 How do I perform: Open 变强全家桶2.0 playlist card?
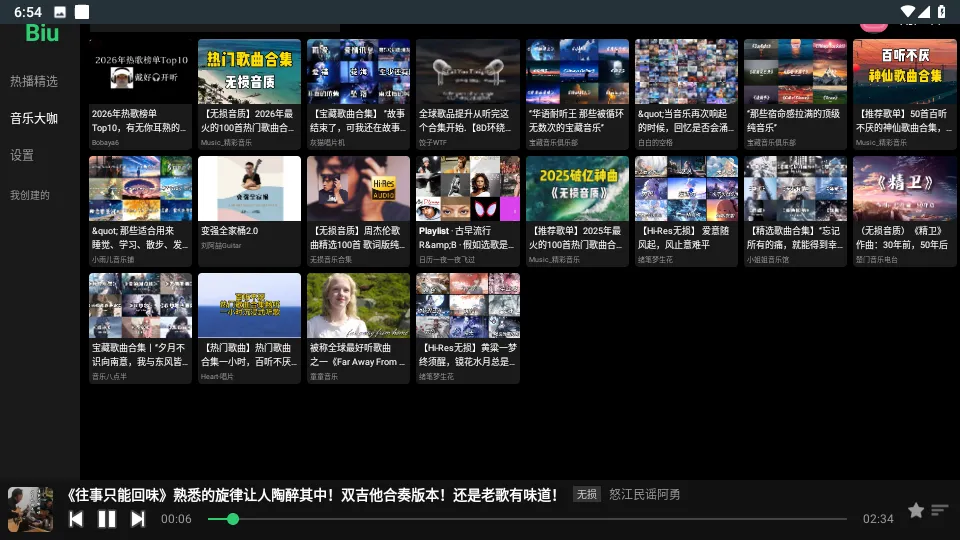[x=249, y=211]
